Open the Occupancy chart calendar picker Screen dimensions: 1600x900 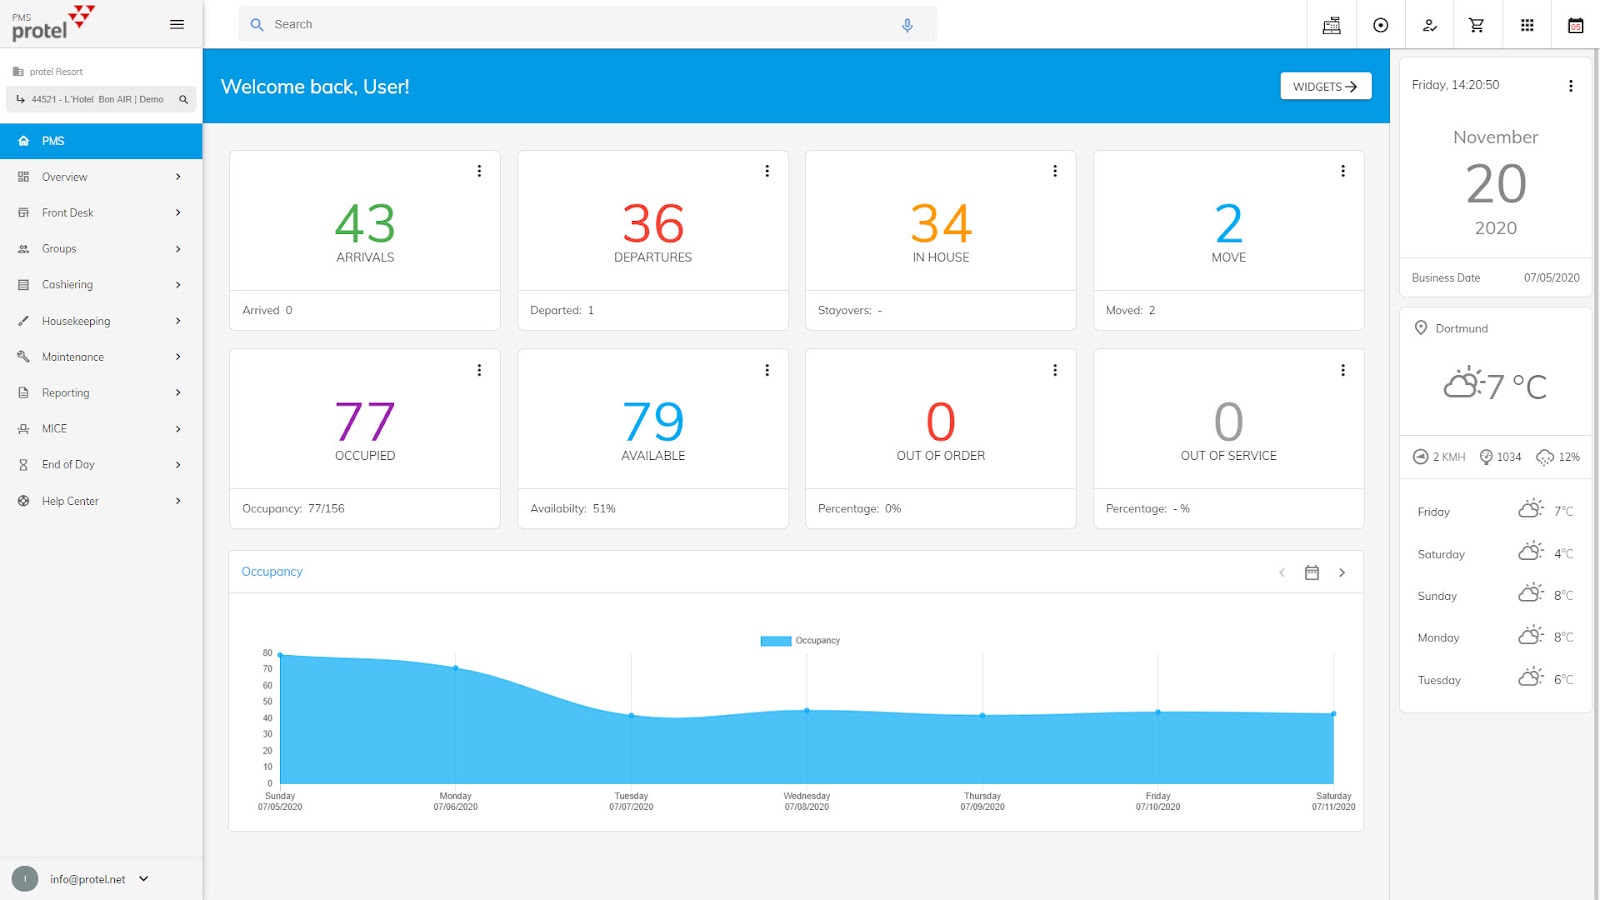pos(1312,572)
